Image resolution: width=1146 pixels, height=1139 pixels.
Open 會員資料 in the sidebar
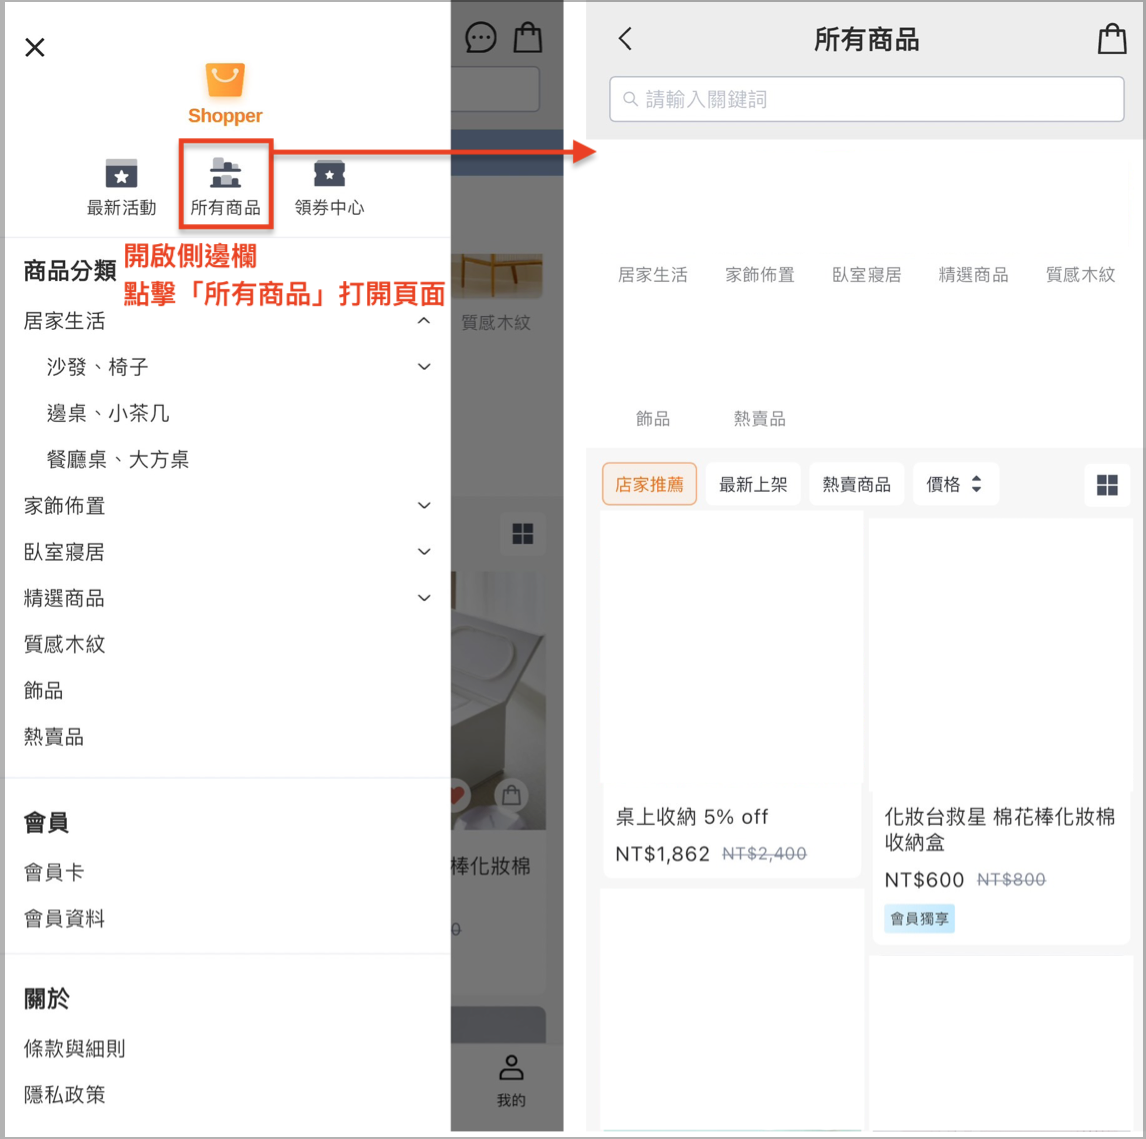(x=64, y=918)
